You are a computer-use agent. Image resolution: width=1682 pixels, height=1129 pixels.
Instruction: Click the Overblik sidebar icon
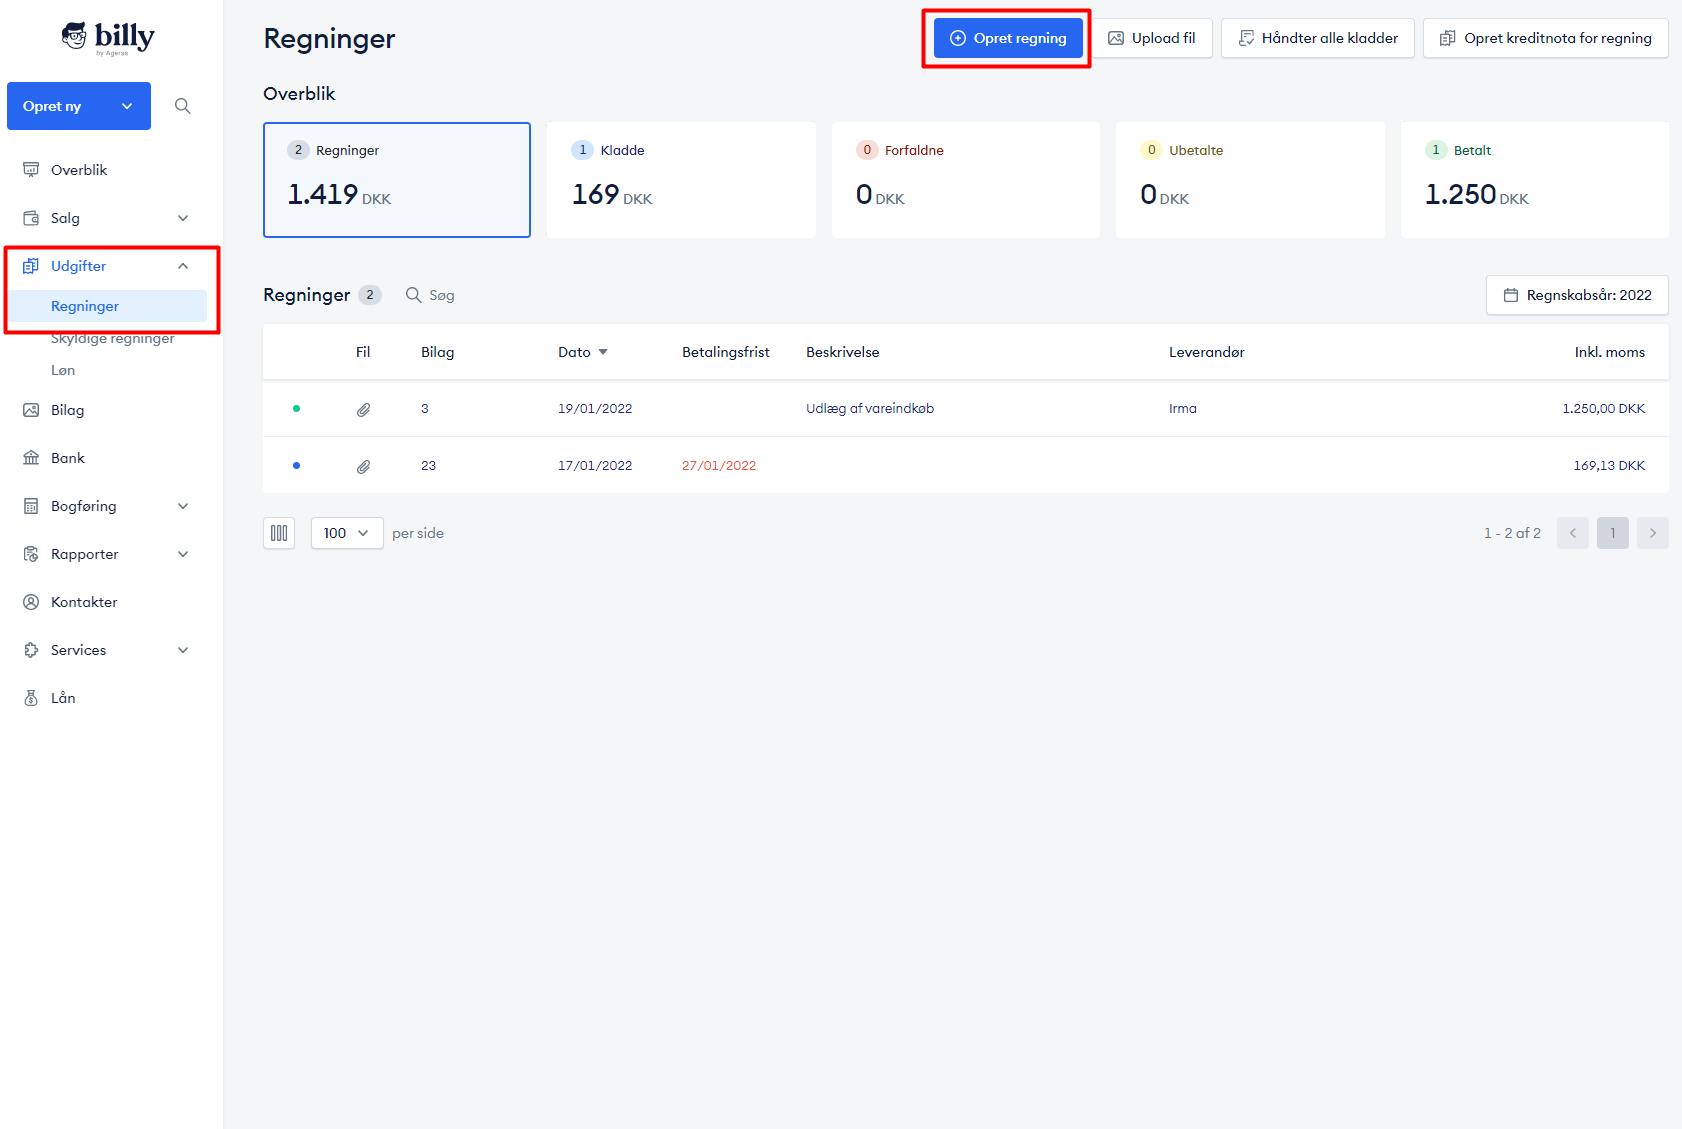tap(31, 170)
